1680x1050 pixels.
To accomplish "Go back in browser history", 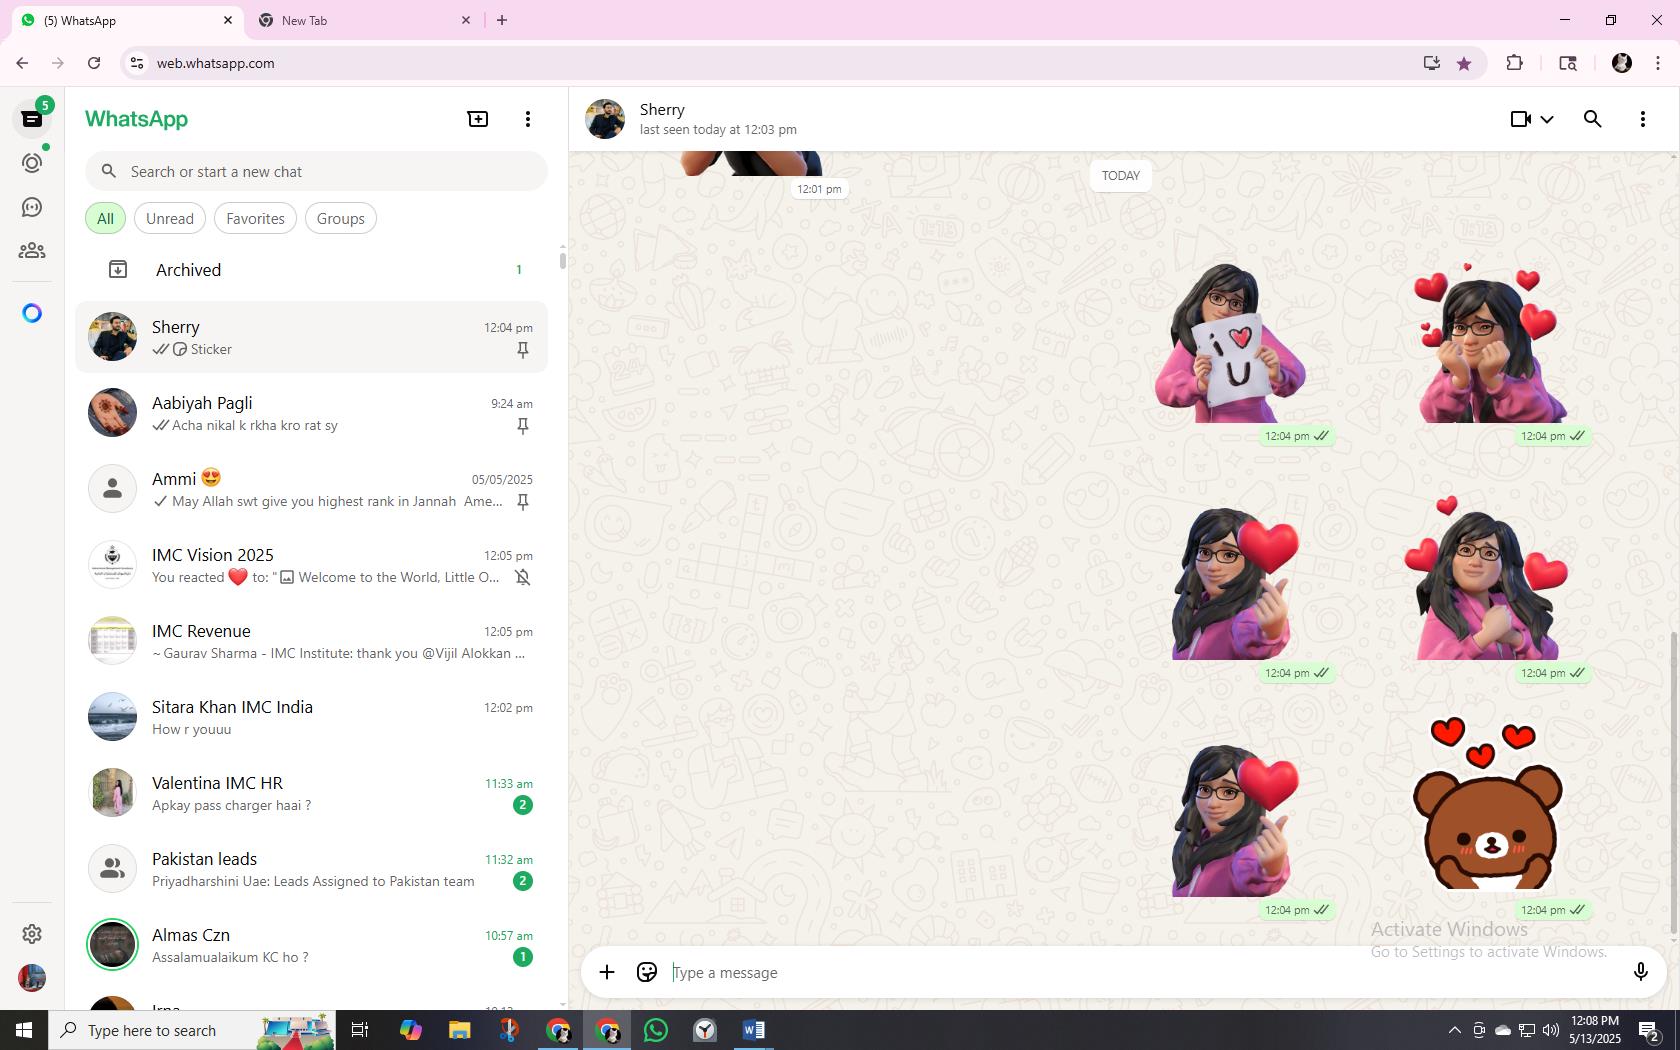I will point(22,63).
